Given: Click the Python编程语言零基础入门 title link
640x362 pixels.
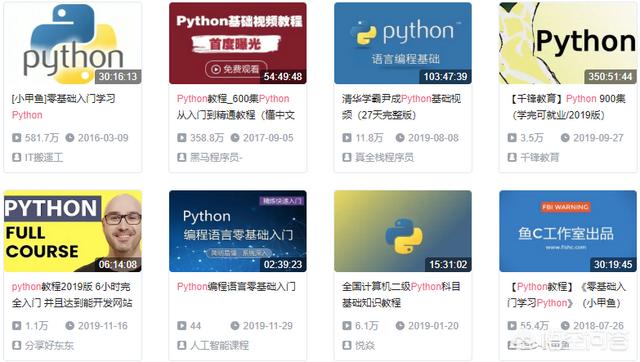Looking at the screenshot, I should (236, 286).
